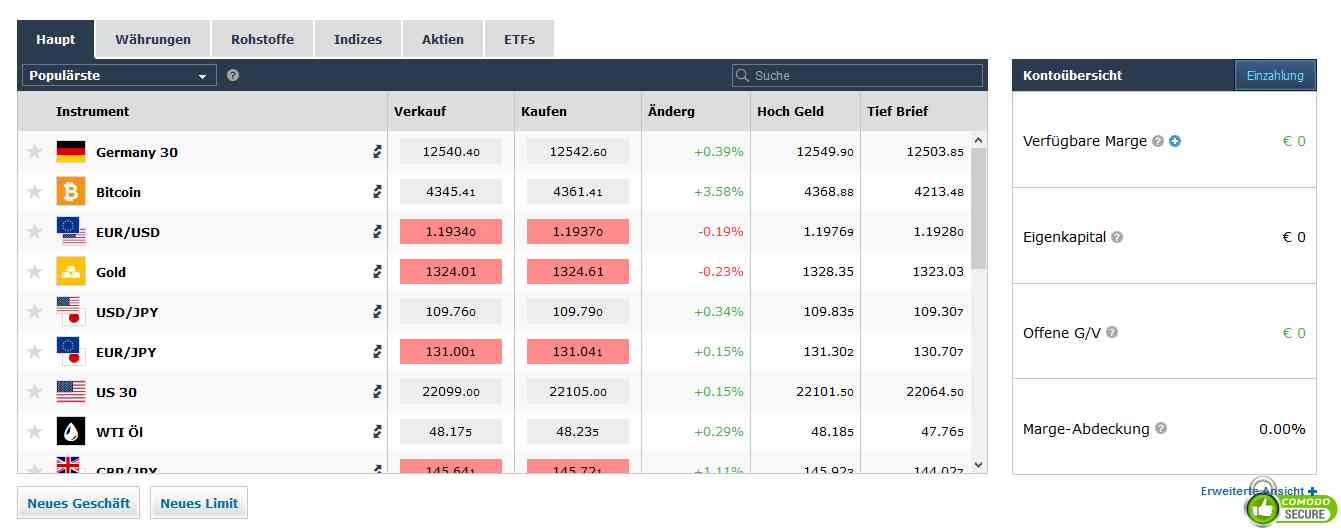Open chart icon for EUR/JPY

pyautogui.click(x=377, y=352)
